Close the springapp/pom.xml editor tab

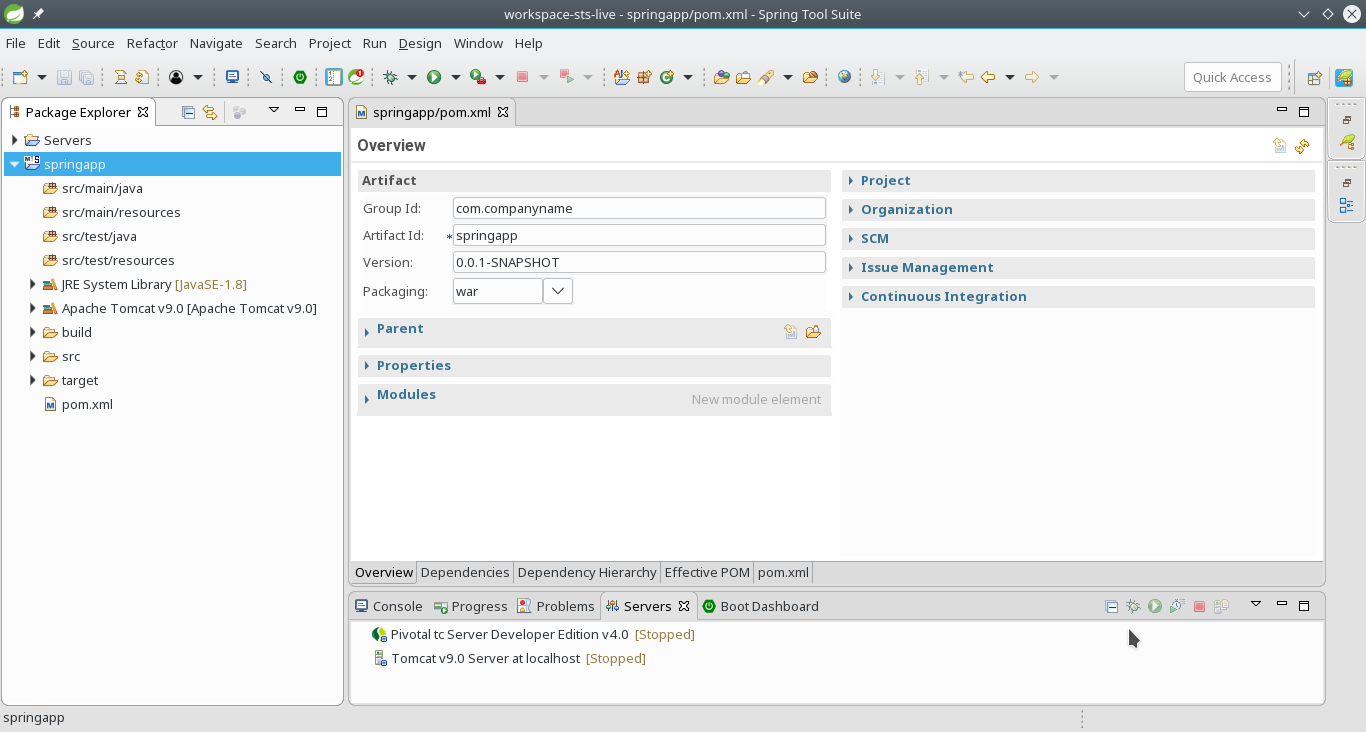(503, 112)
